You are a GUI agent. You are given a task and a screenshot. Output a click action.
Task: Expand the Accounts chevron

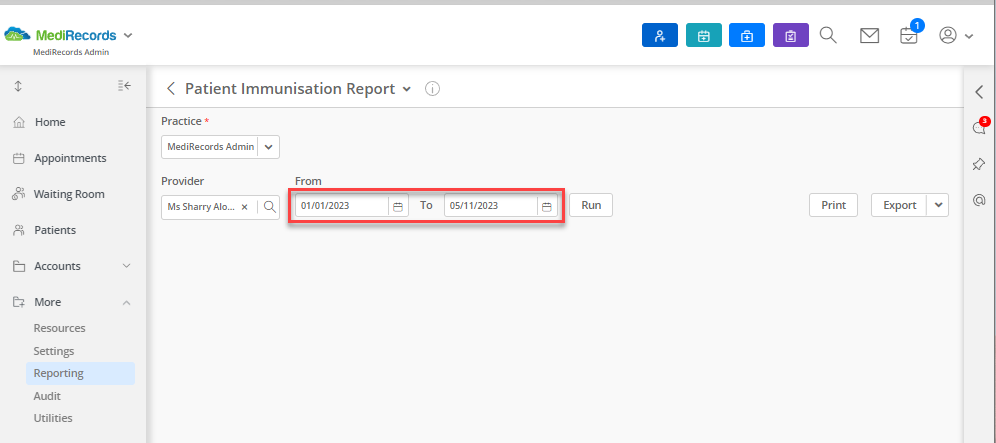click(126, 266)
